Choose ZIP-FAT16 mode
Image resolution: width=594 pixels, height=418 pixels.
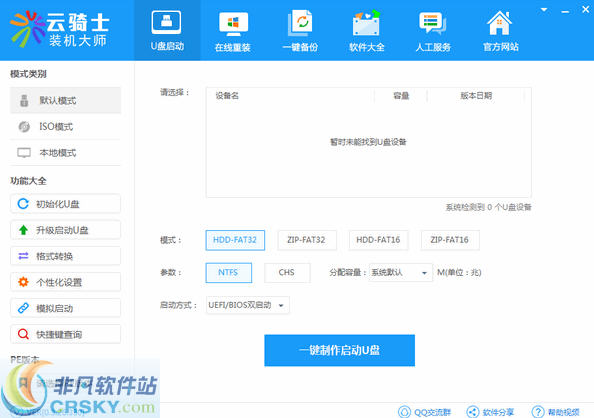[x=450, y=240]
